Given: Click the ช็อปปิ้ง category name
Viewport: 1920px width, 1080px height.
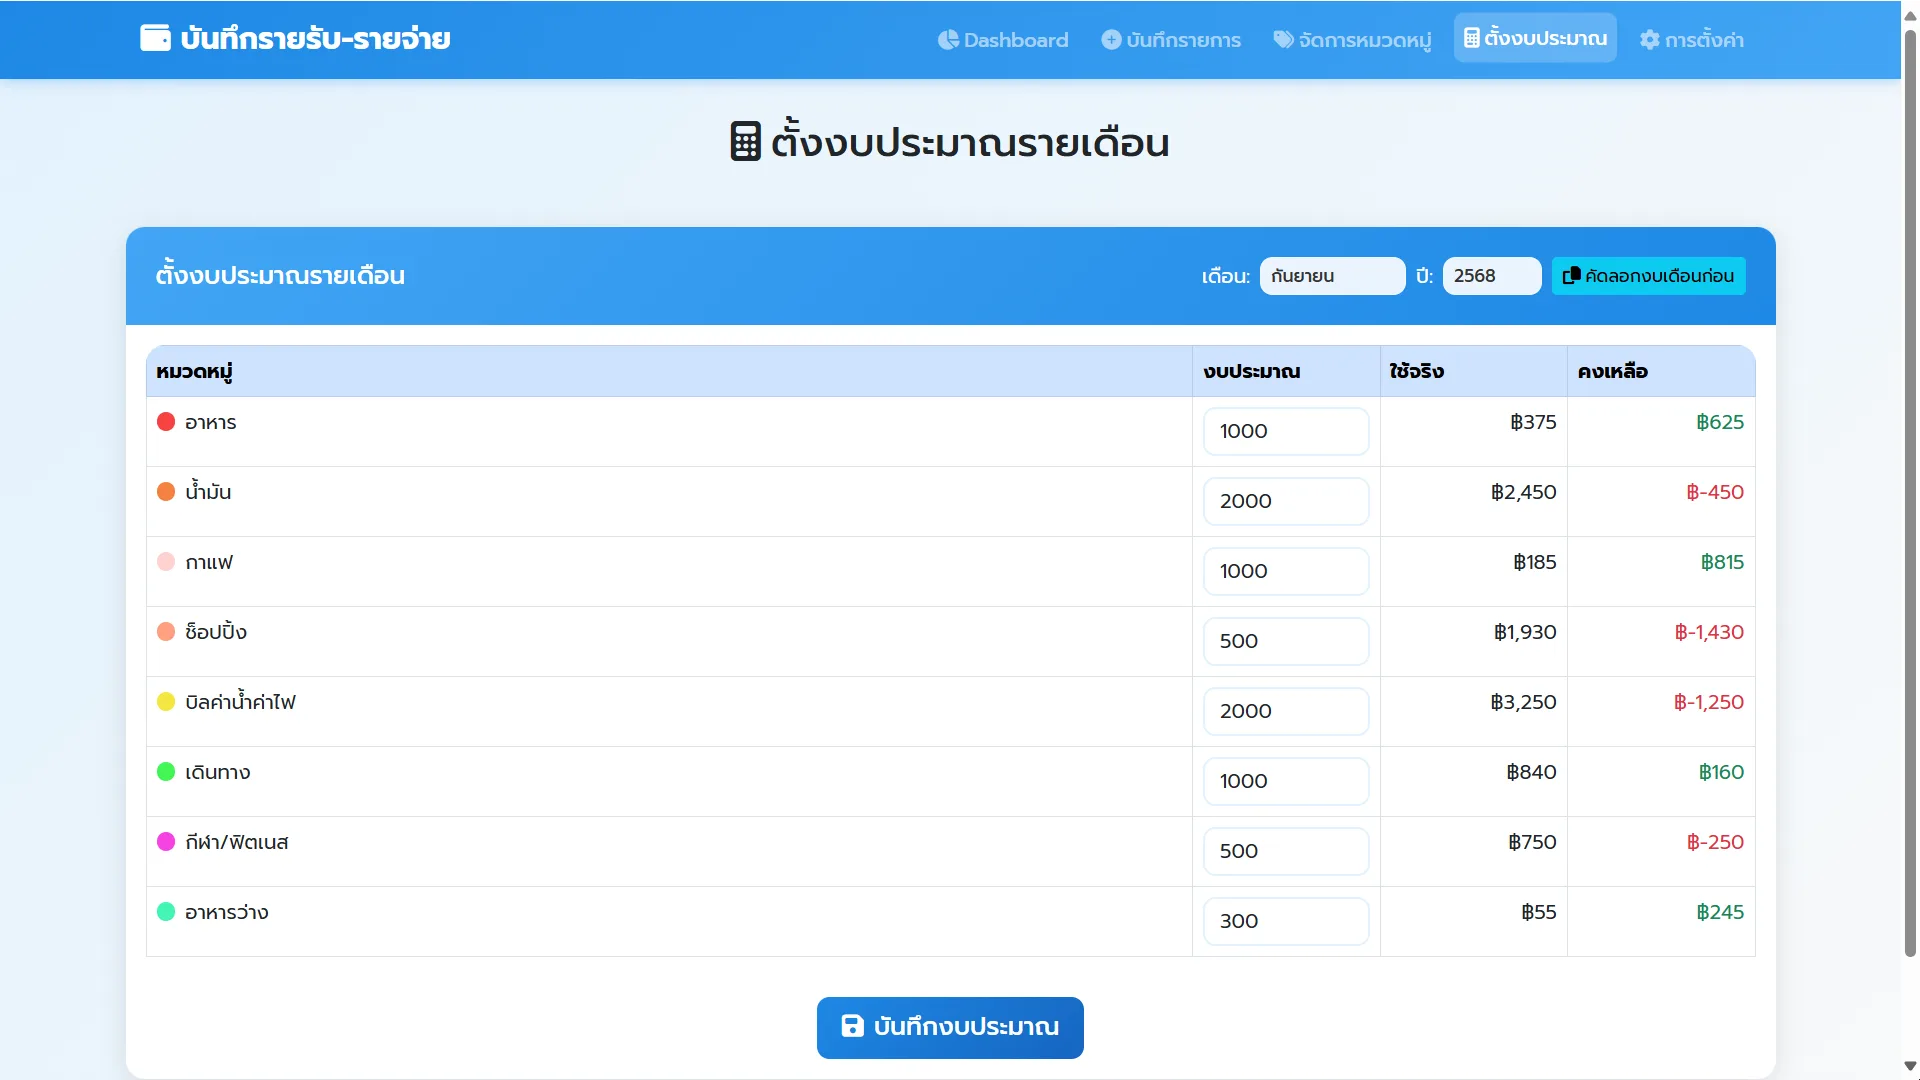Looking at the screenshot, I should (216, 631).
